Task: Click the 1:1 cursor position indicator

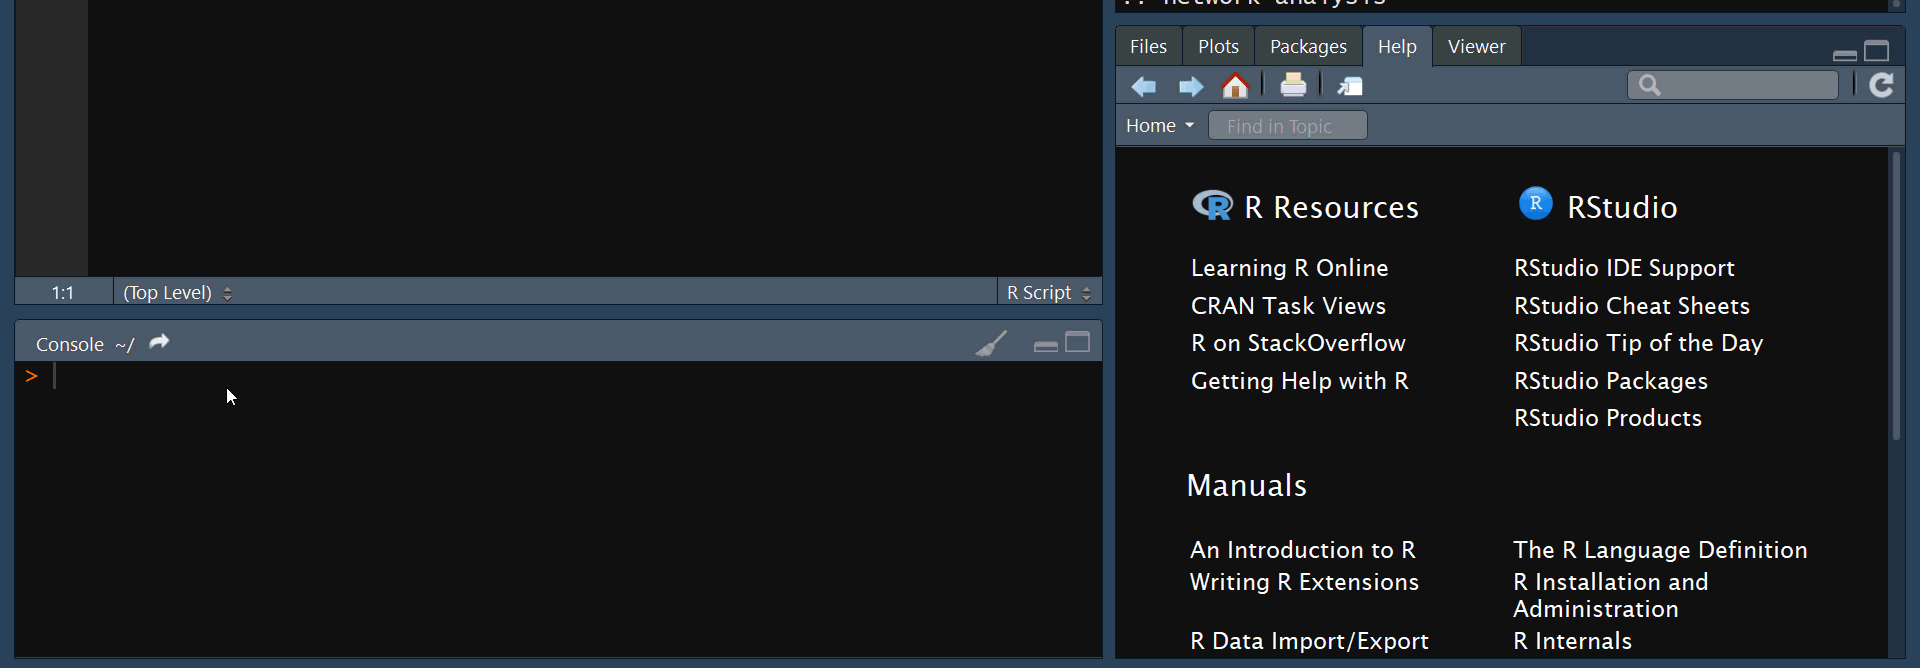Action: (x=63, y=293)
